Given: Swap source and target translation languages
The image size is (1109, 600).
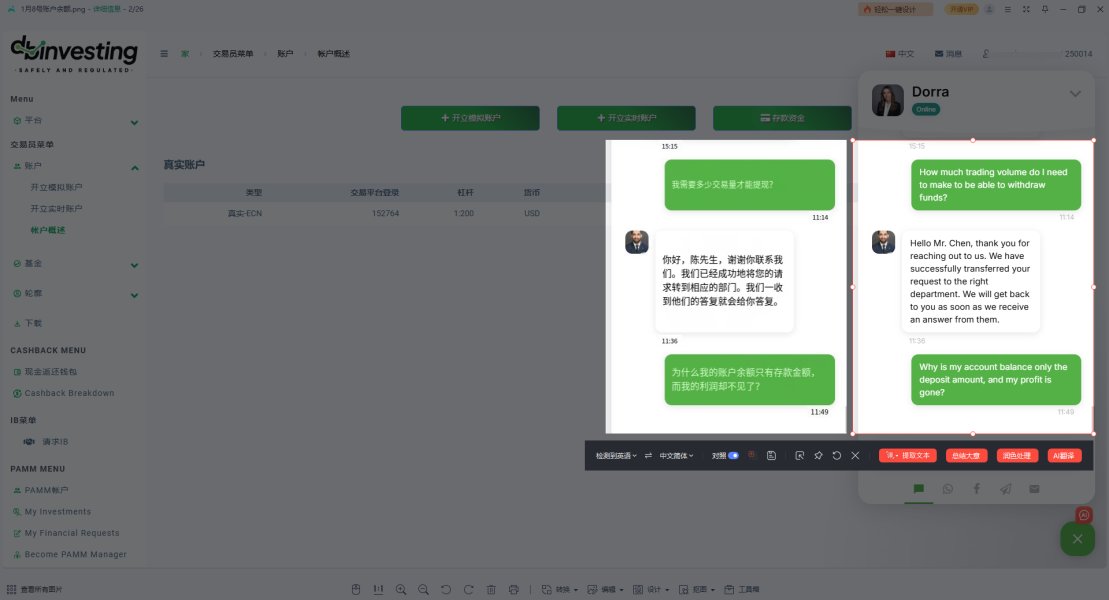Looking at the screenshot, I should tap(648, 456).
